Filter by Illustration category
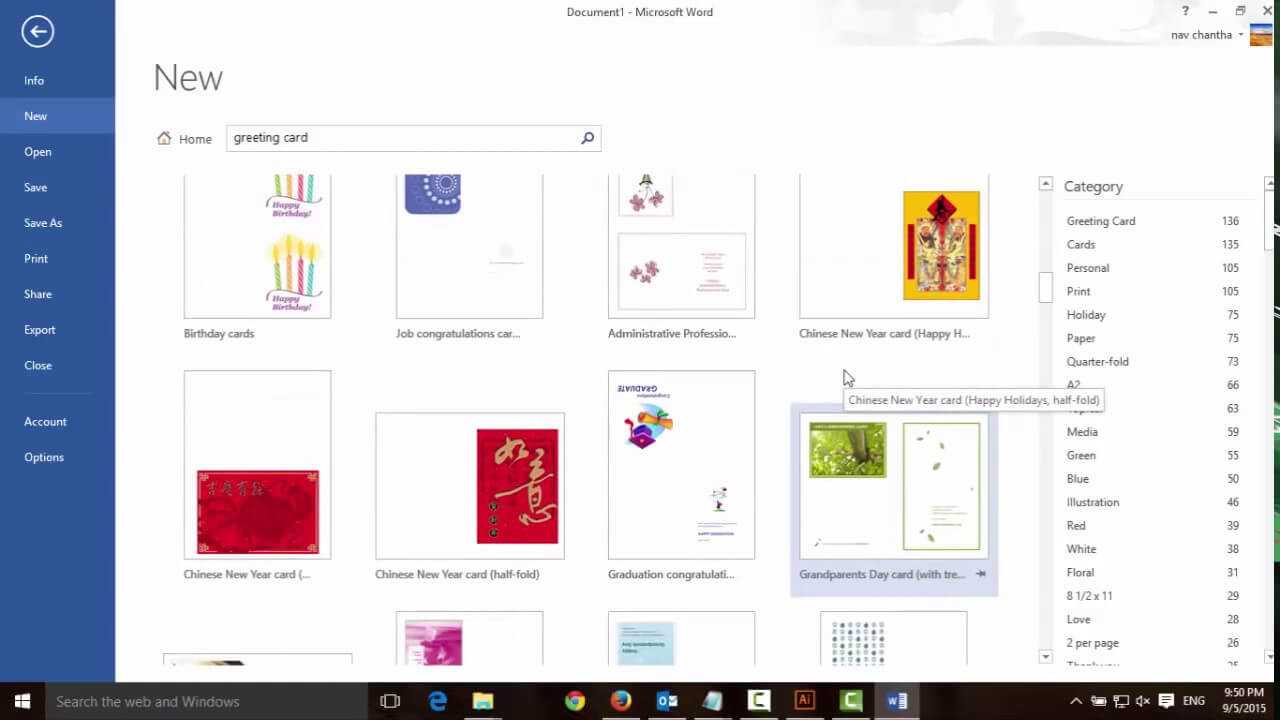 pyautogui.click(x=1152, y=502)
